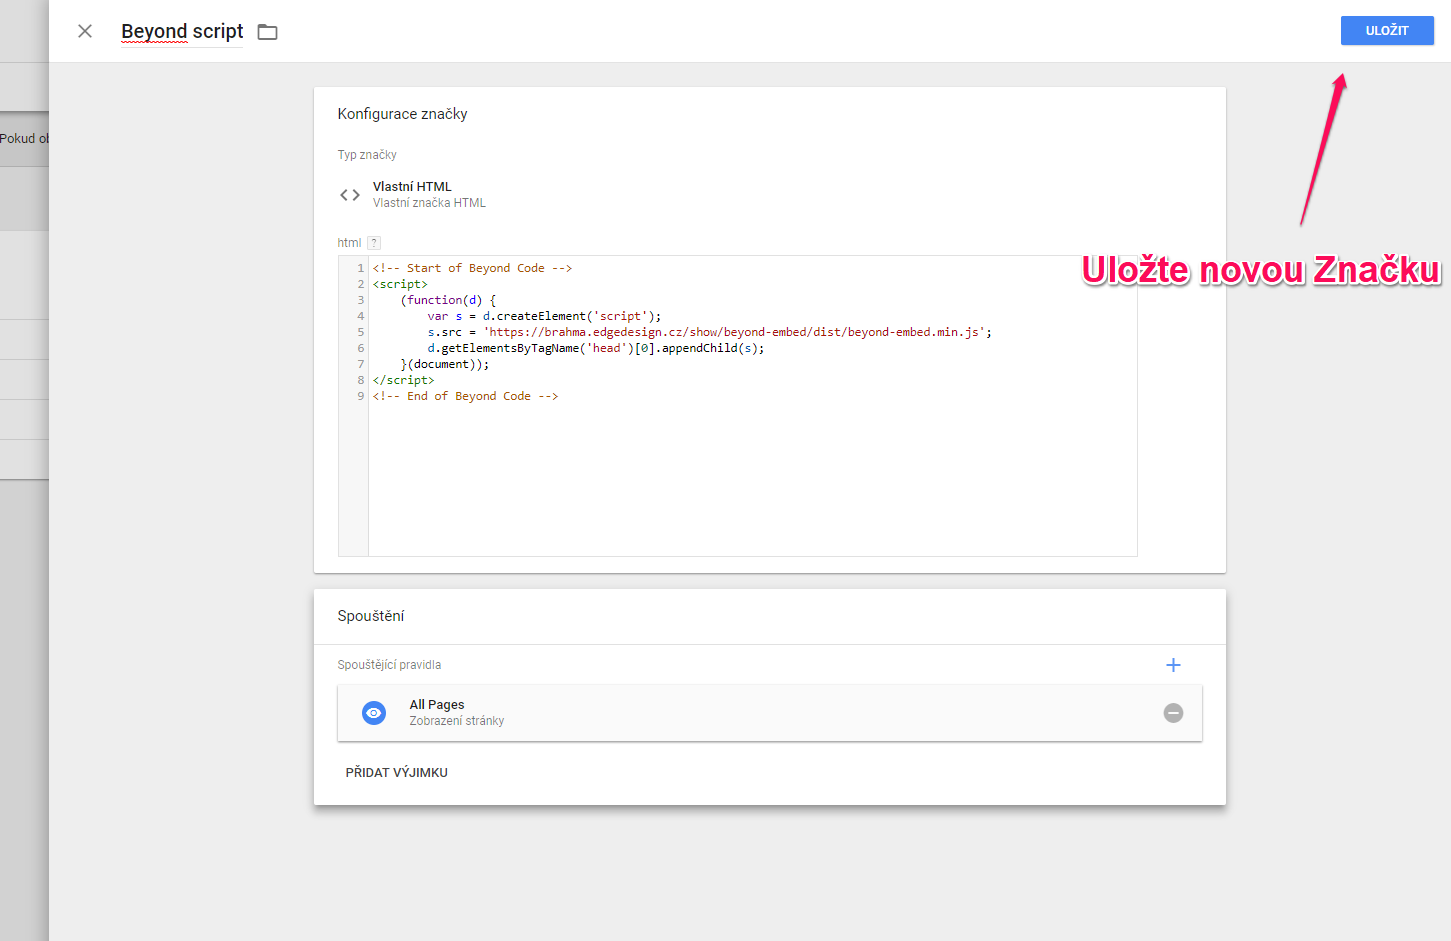Click the appendChild code line
The image size is (1451, 941).
point(596,348)
